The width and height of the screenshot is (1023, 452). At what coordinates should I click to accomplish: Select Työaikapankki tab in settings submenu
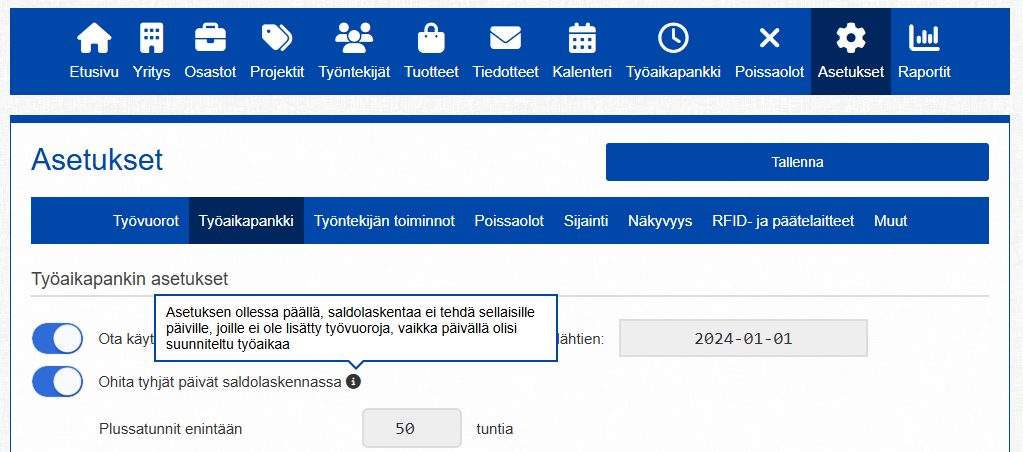[x=247, y=220]
